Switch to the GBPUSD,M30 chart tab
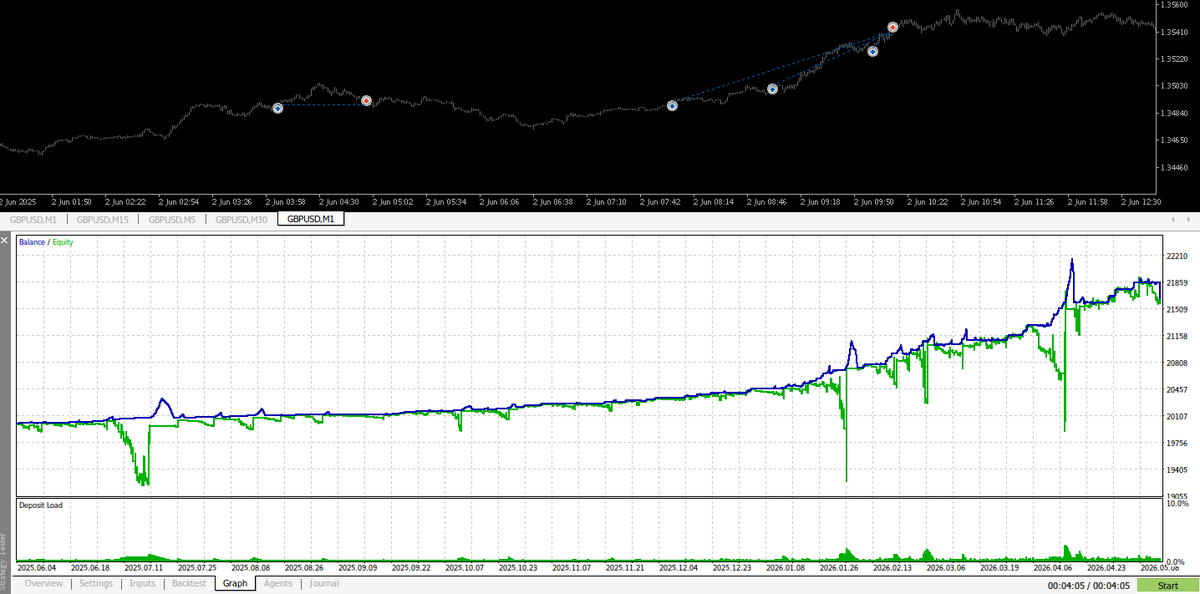 tap(242, 219)
